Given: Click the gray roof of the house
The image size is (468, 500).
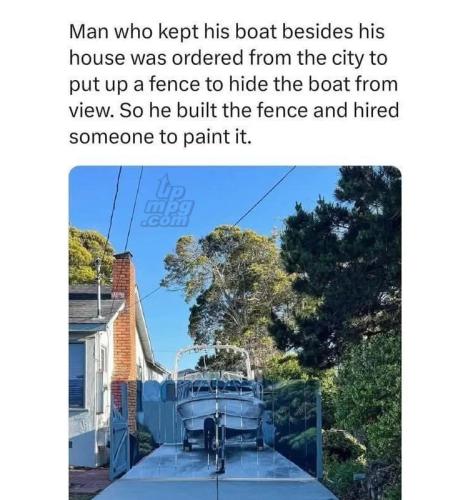Looking at the screenshot, I should 91,307.
